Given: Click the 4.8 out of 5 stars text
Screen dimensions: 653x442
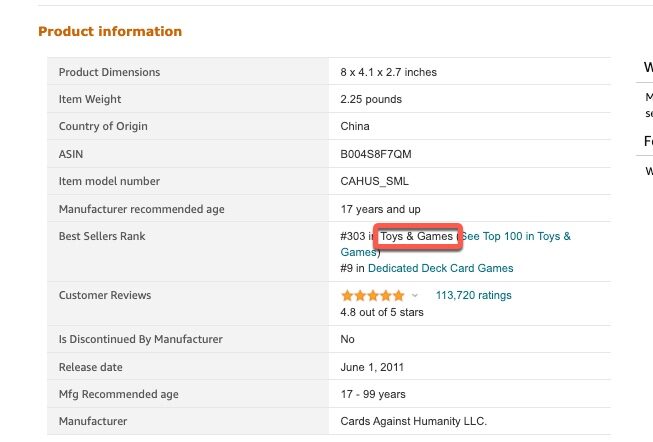Looking at the screenshot, I should coord(382,312).
